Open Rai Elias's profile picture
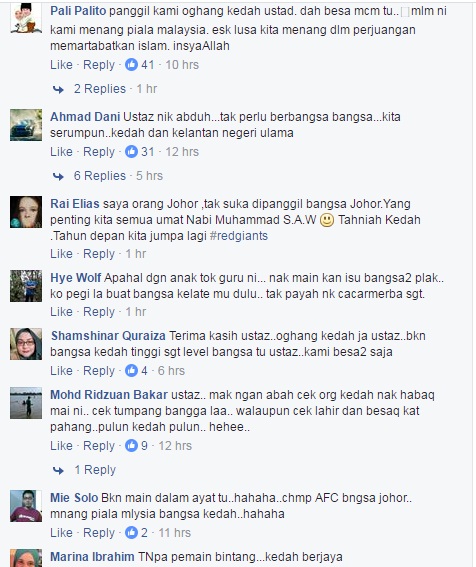 26,212
